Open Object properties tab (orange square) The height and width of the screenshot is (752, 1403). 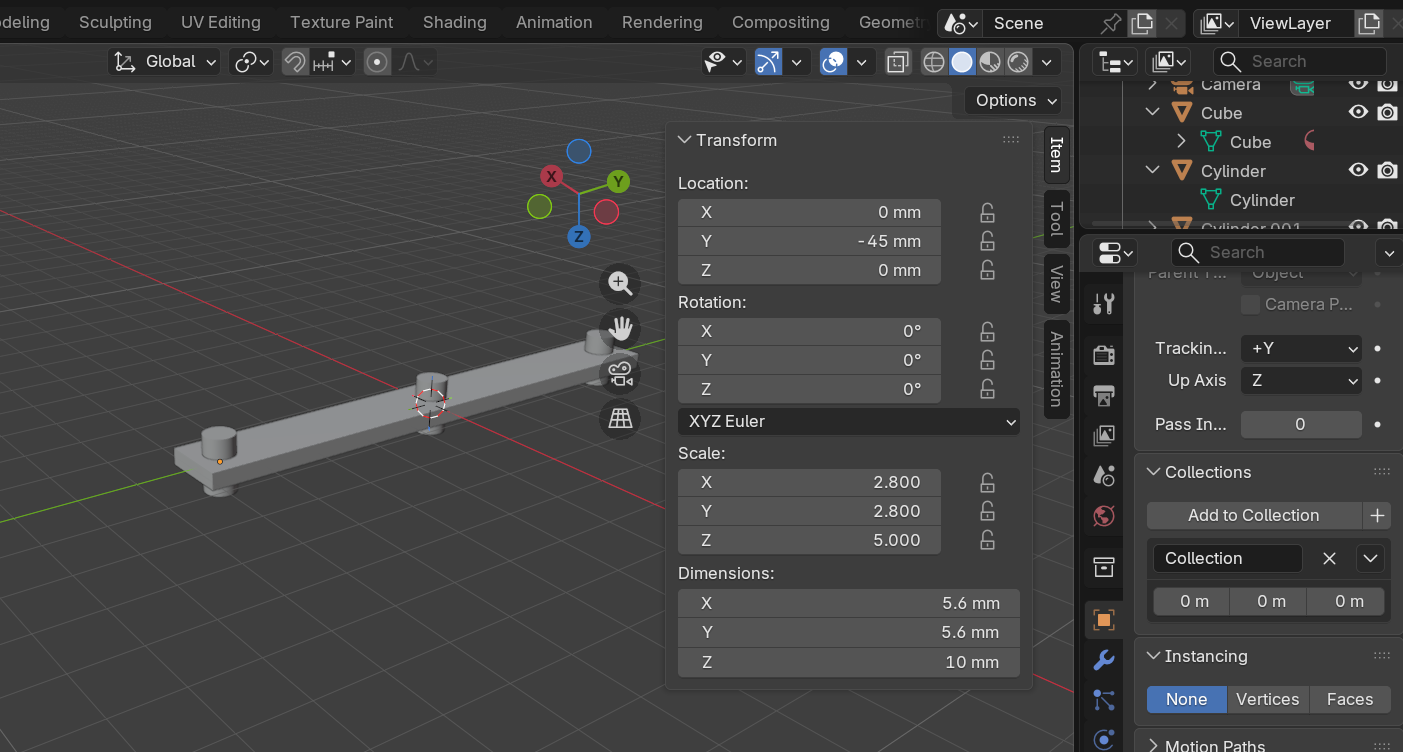[1104, 620]
